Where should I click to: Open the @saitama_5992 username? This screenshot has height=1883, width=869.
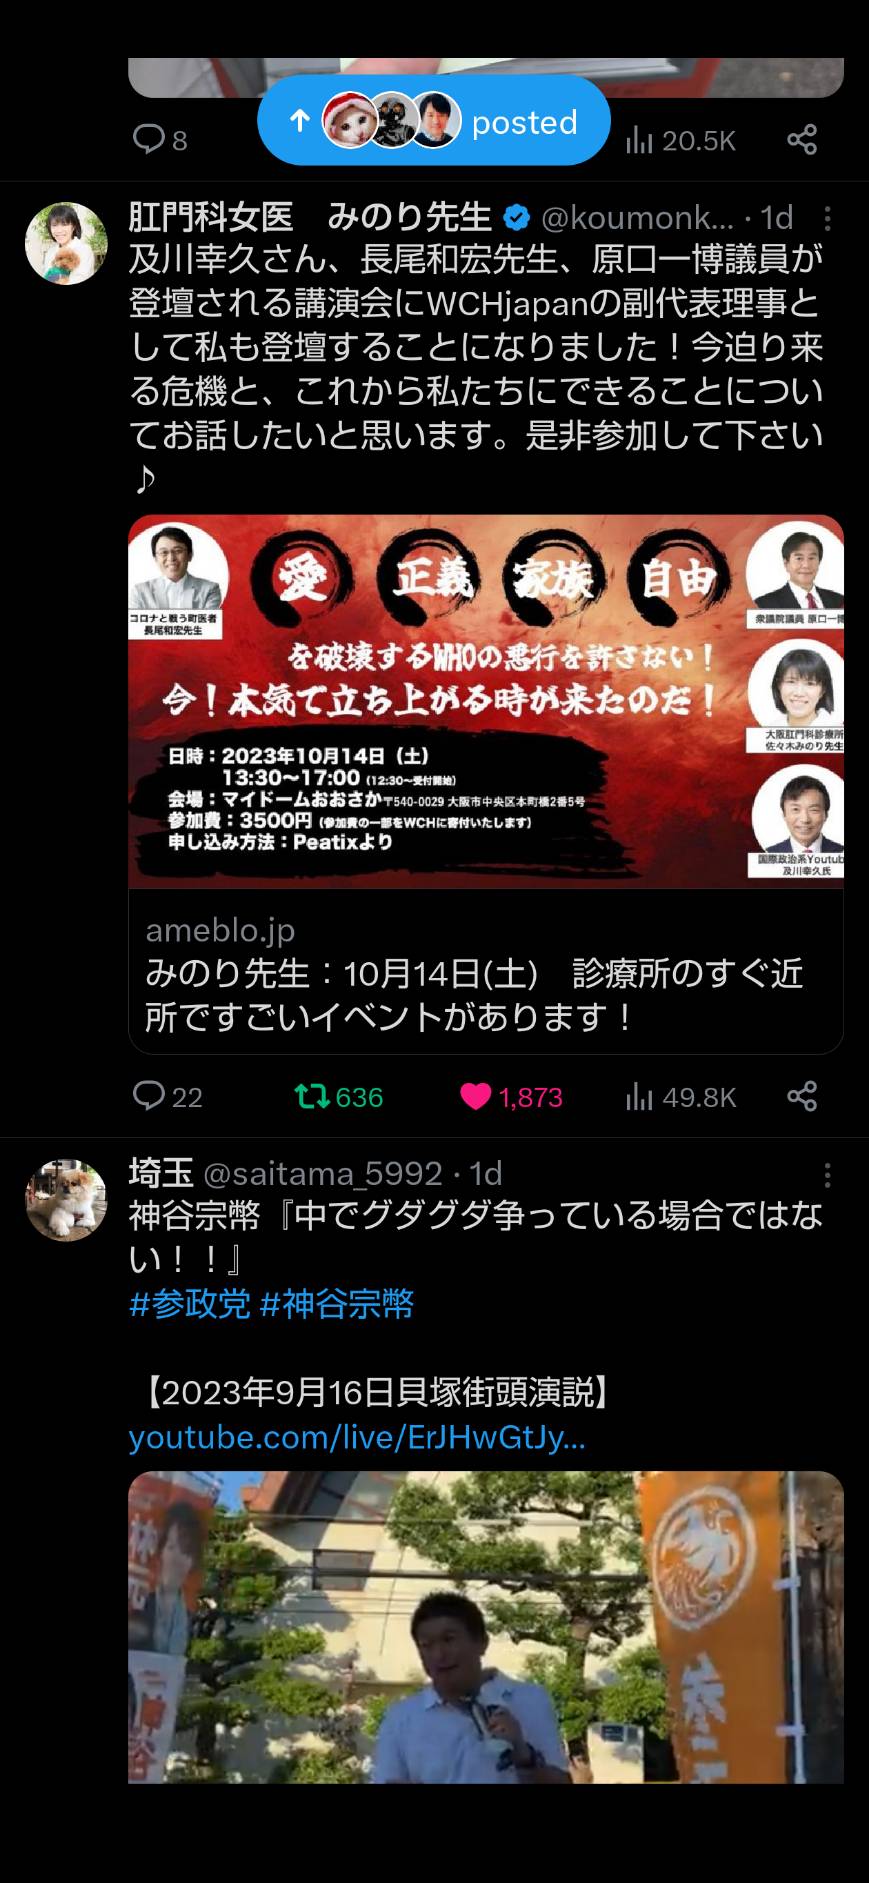coord(322,1173)
